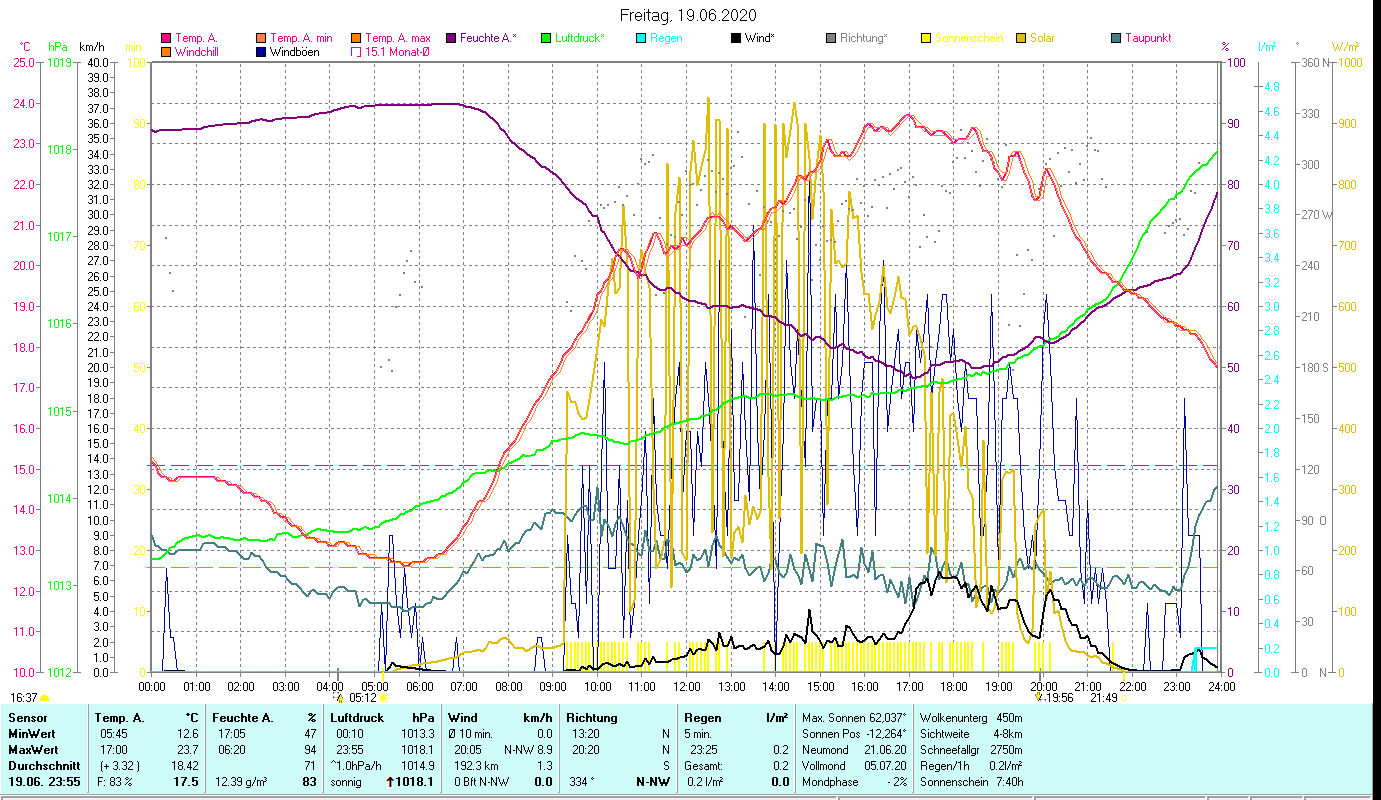Click the 24:00 time axis label
Viewport: 1381px width, 800px height.
(1221, 687)
